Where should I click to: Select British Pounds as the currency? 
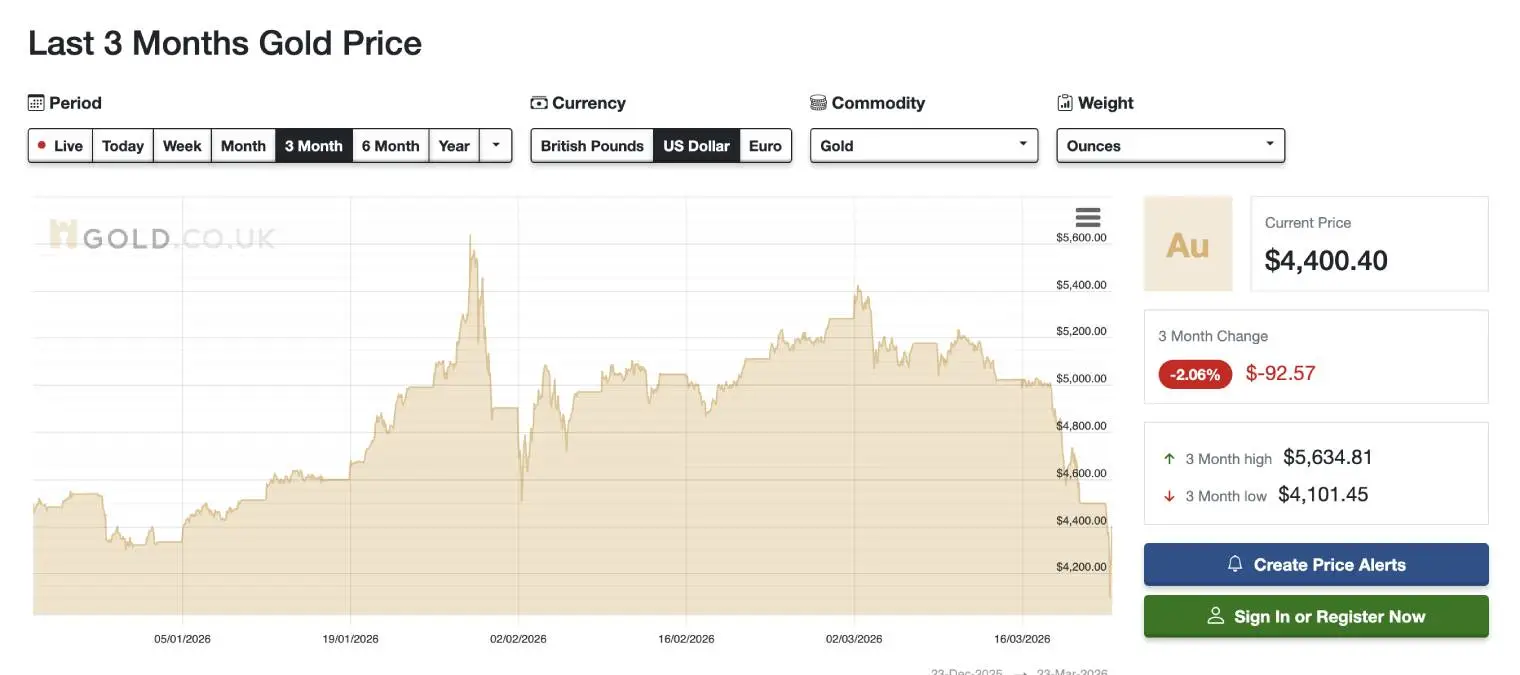(x=591, y=145)
